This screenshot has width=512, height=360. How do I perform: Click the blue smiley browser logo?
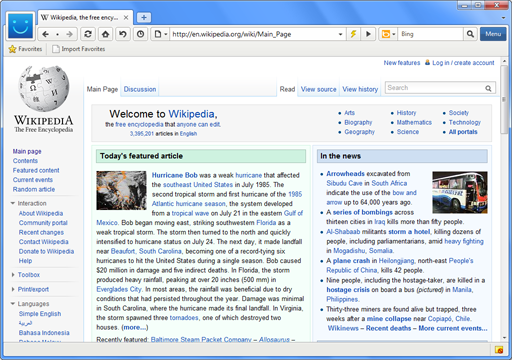(20, 26)
